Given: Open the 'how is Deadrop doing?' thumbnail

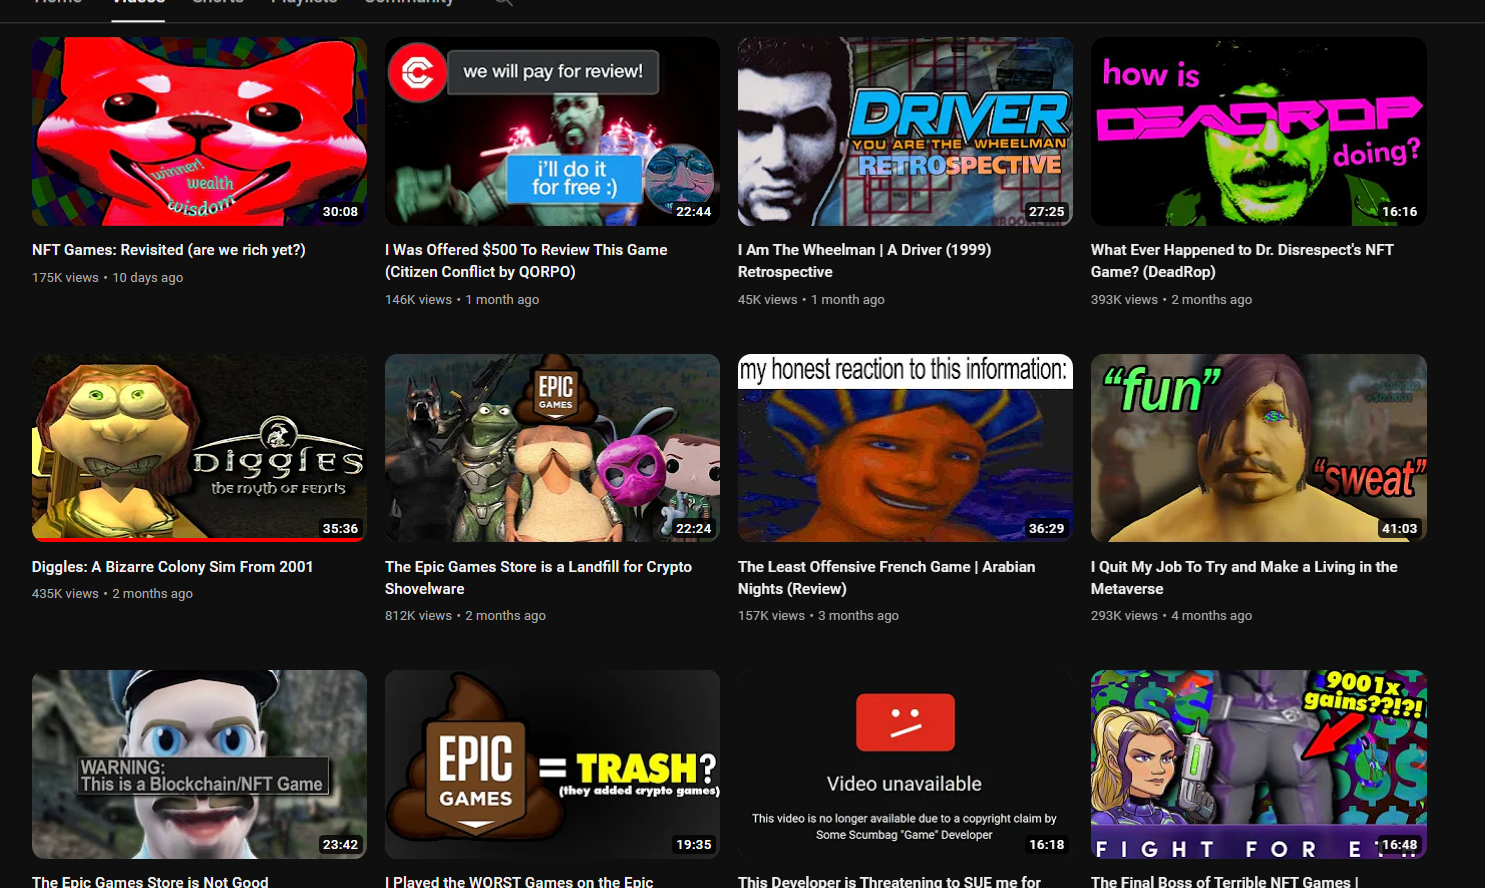Looking at the screenshot, I should click(1258, 132).
